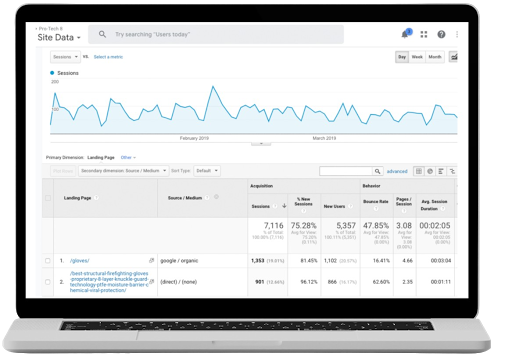Image resolution: width=512 pixels, height=360 pixels.
Task: Click the Select a metric link
Action: 108,57
